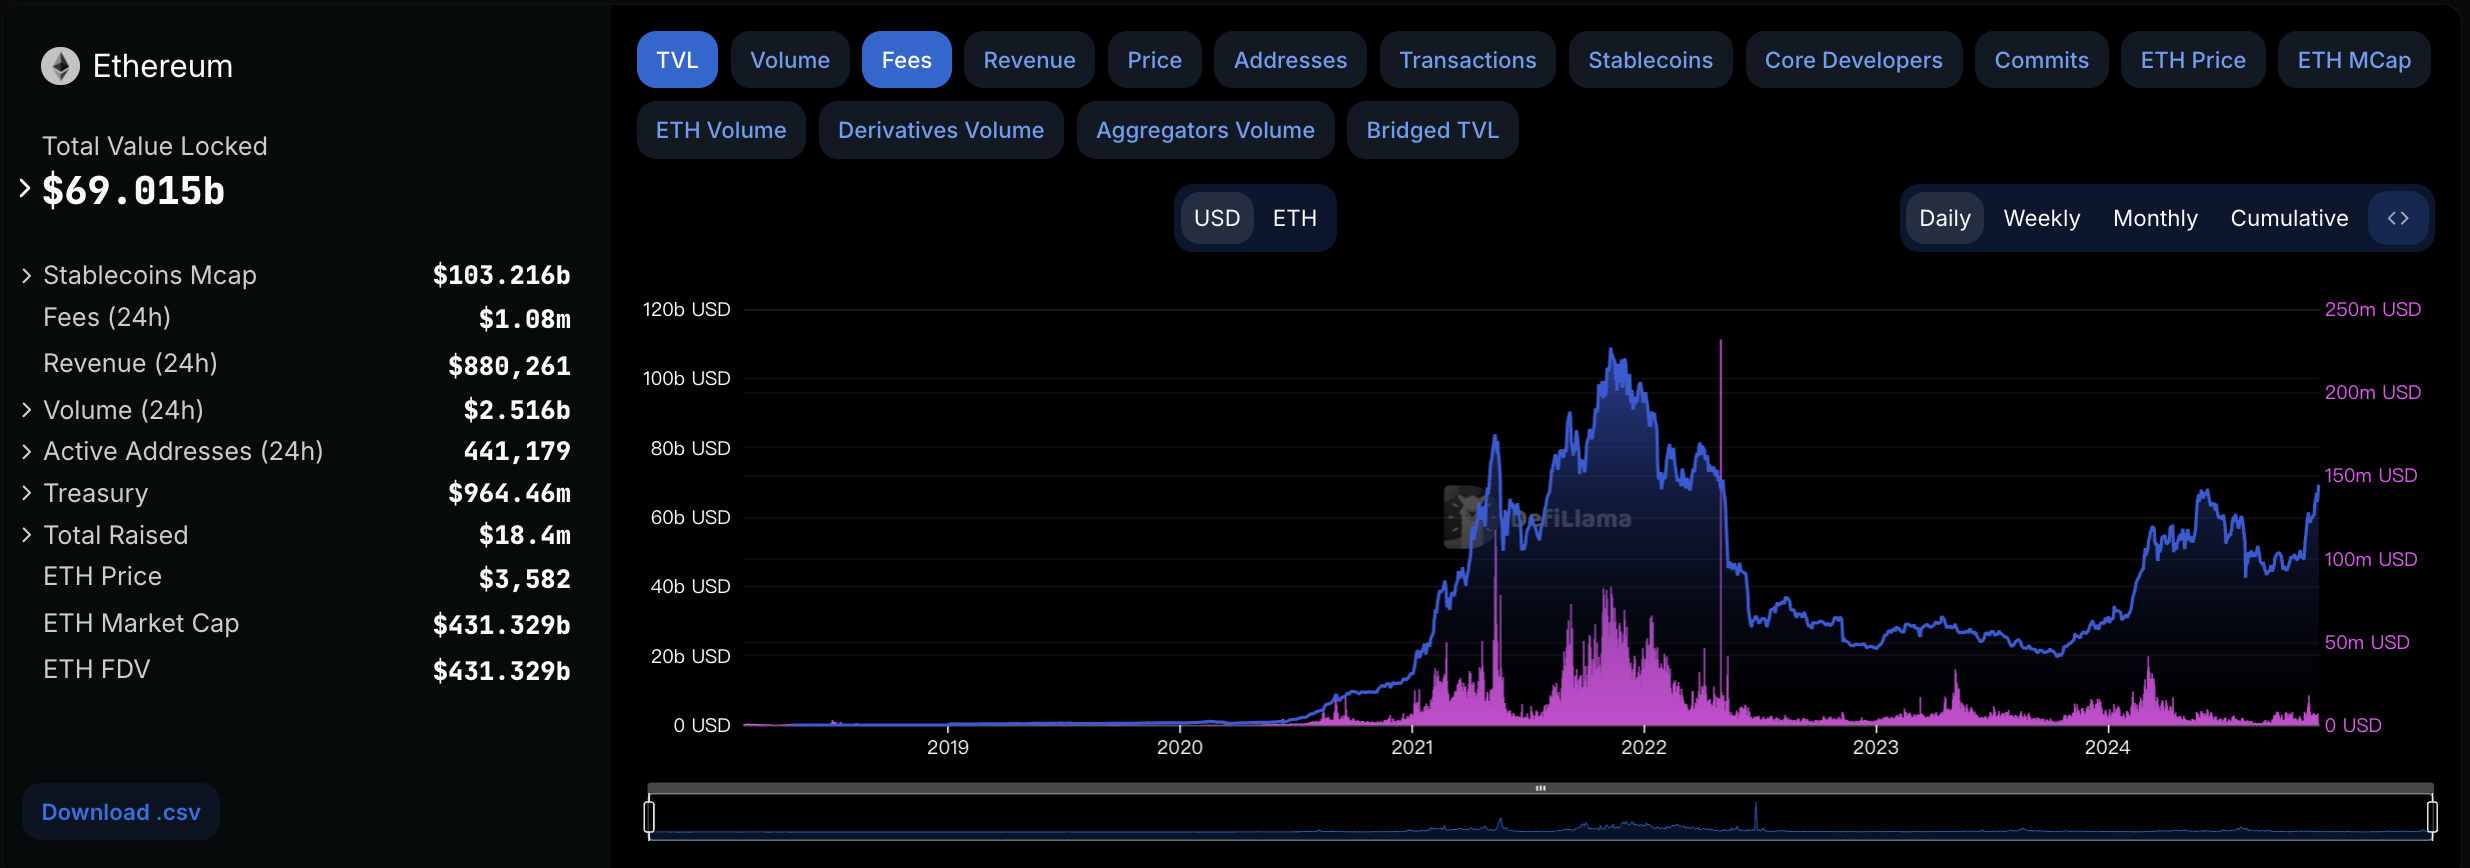Toggle the Addresses chart metric
The height and width of the screenshot is (868, 2470).
1290,60
